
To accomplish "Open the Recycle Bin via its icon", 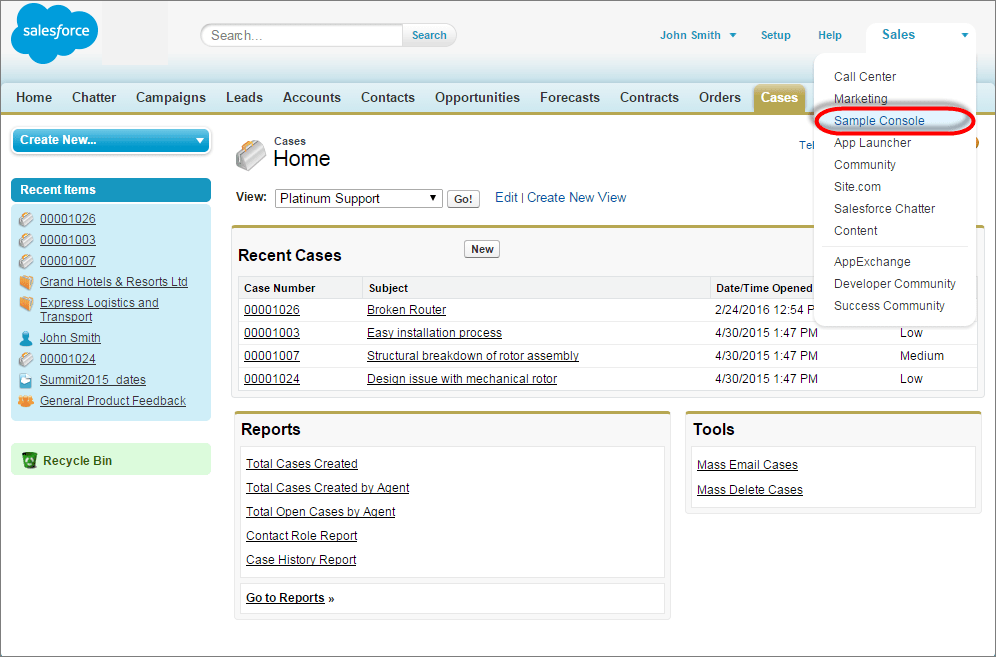I will tap(29, 460).
